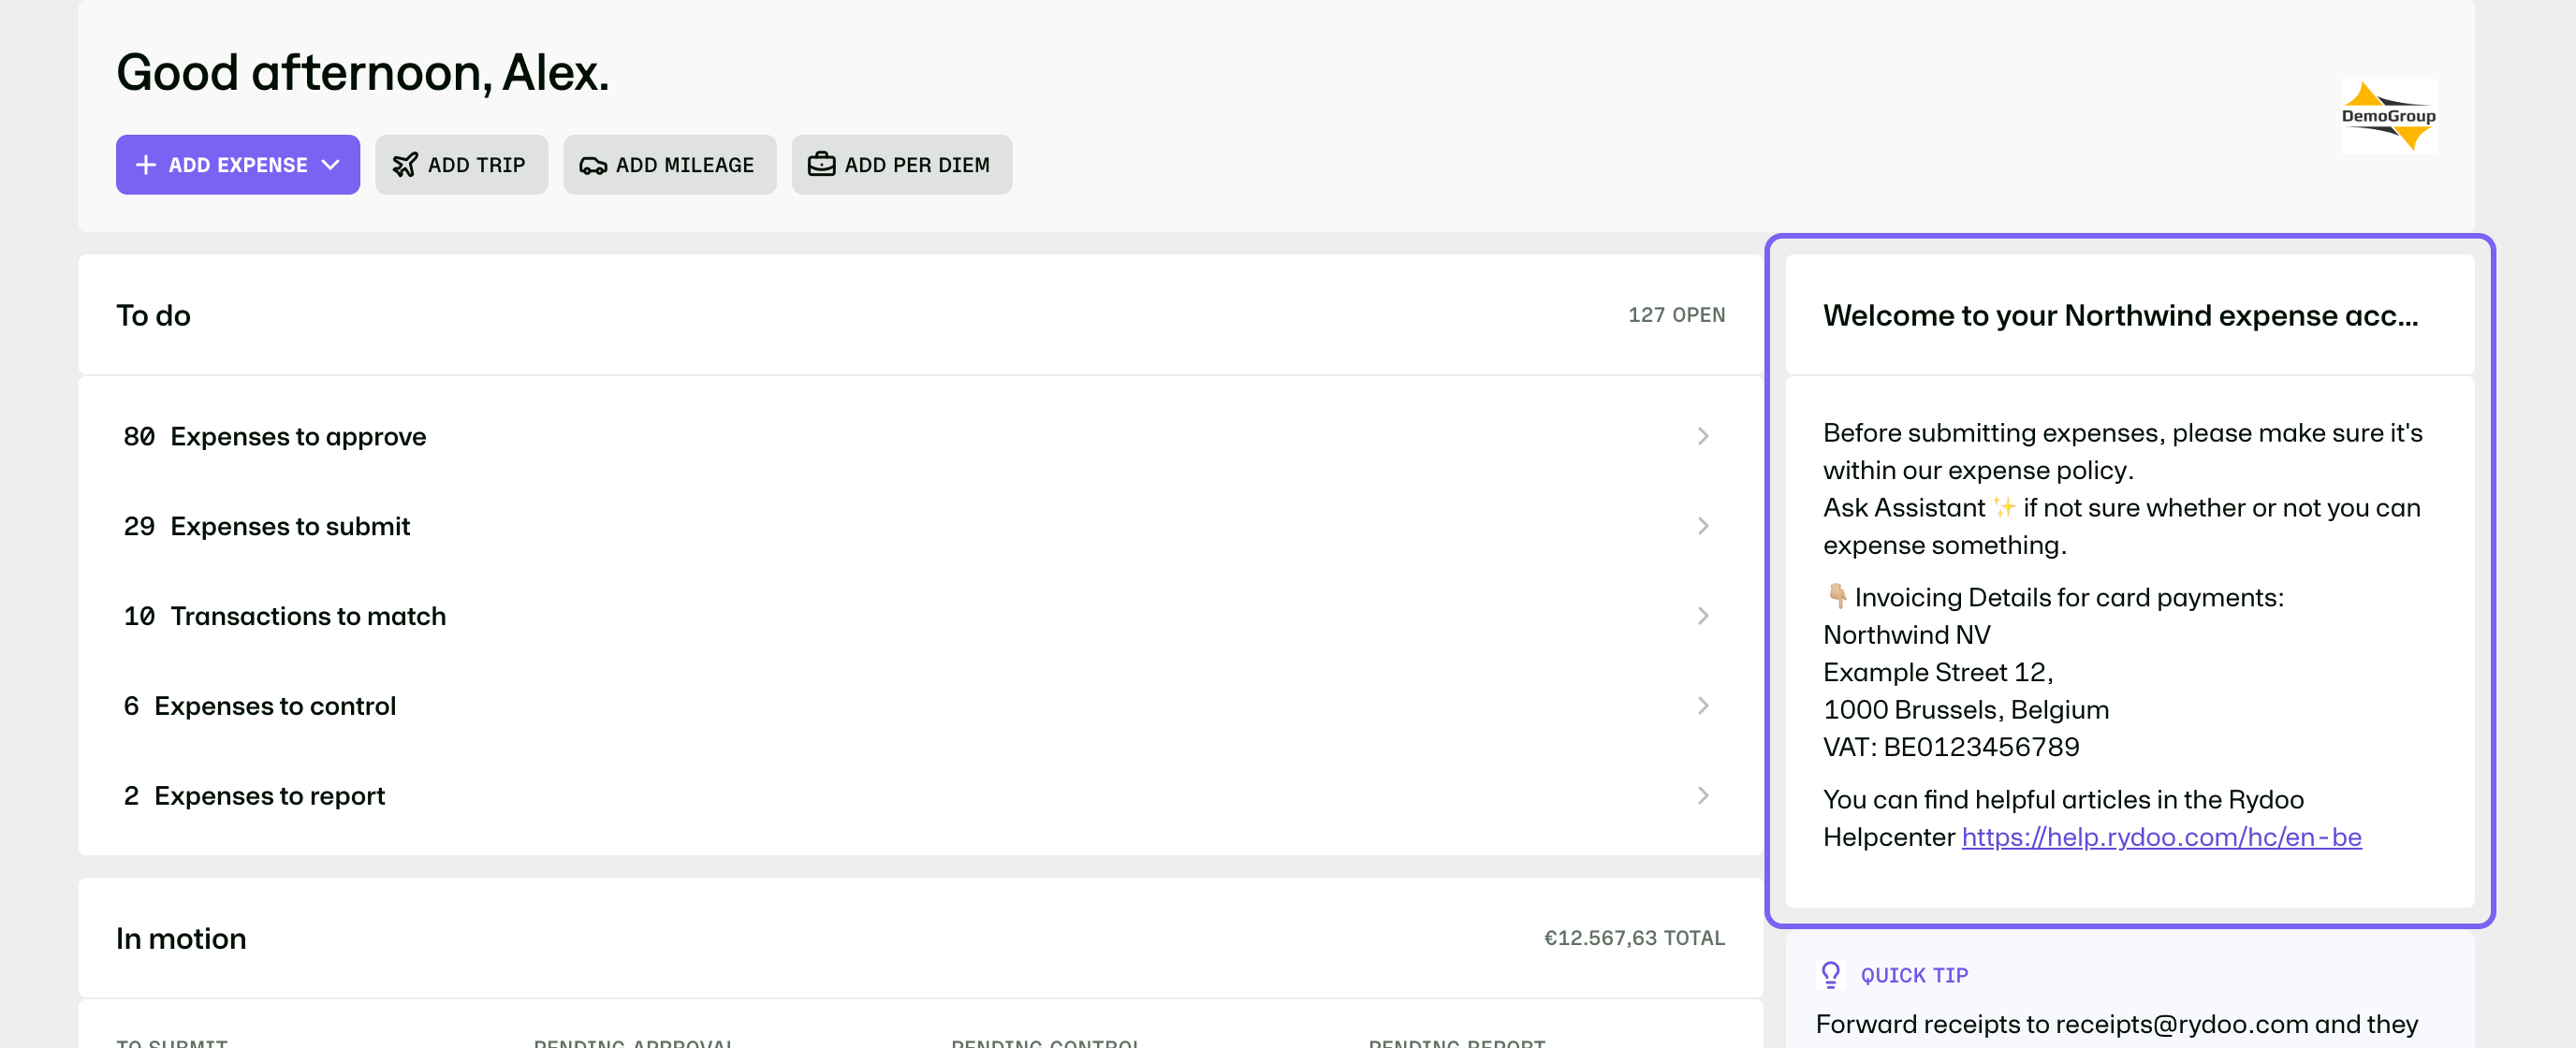Open the Add Expense dropdown arrow
Screen dimensions: 2576x1048
point(330,165)
